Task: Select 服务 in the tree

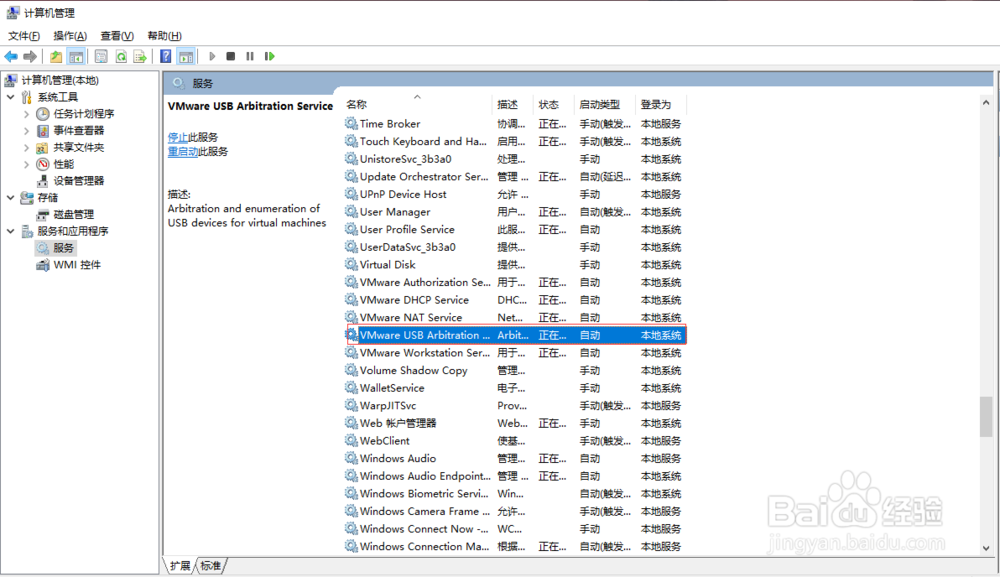Action: (x=63, y=248)
